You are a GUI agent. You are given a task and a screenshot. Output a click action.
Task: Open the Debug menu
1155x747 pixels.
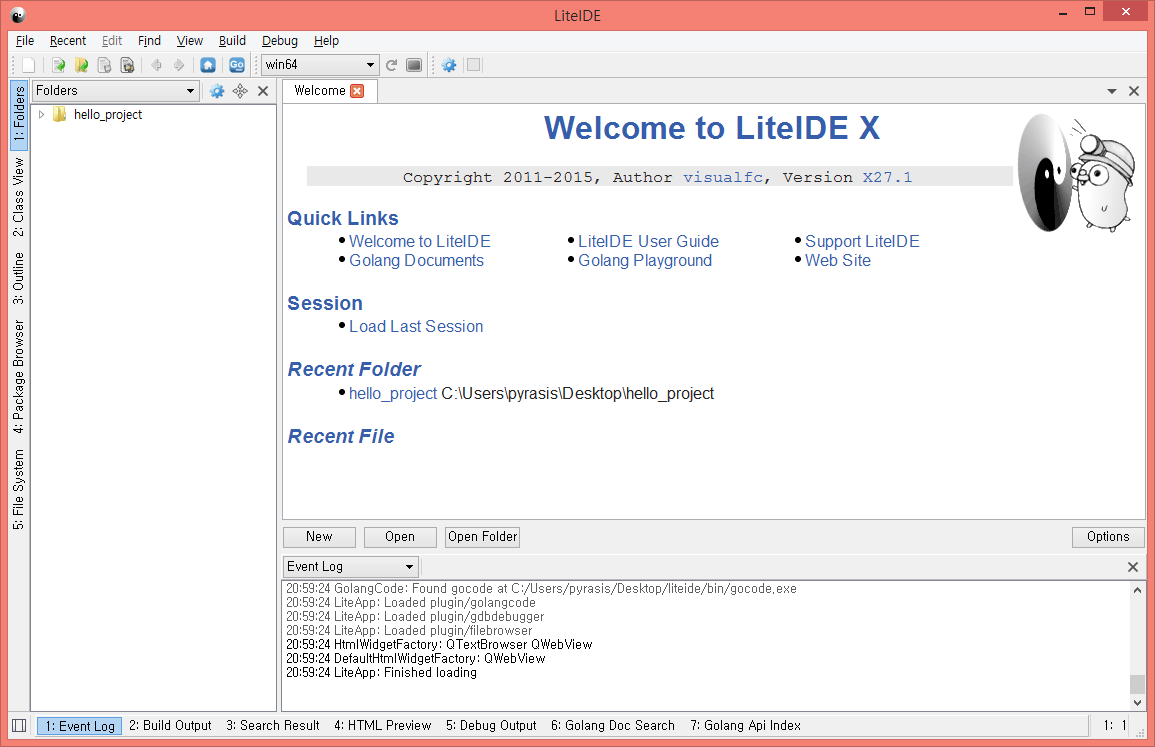coord(279,41)
